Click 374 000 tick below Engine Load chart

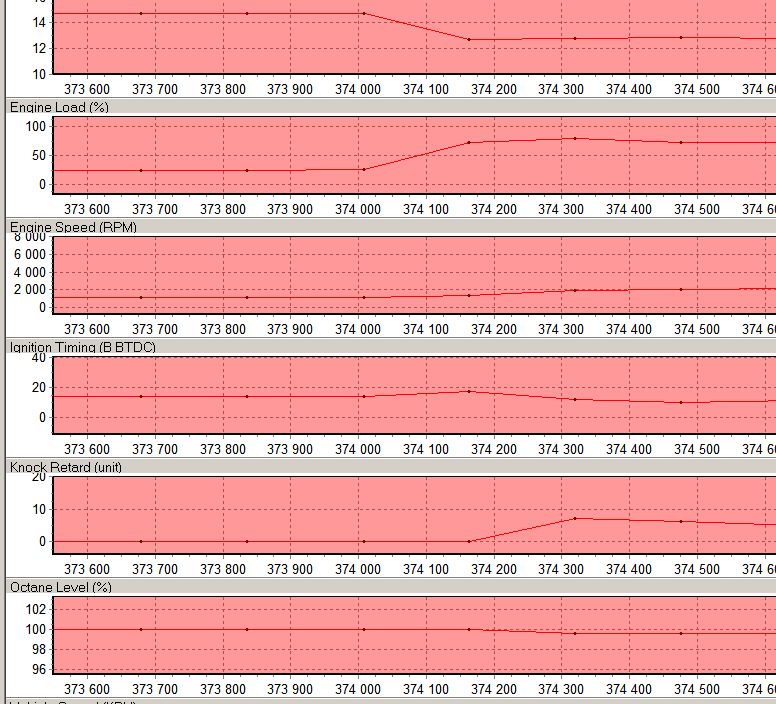click(357, 209)
